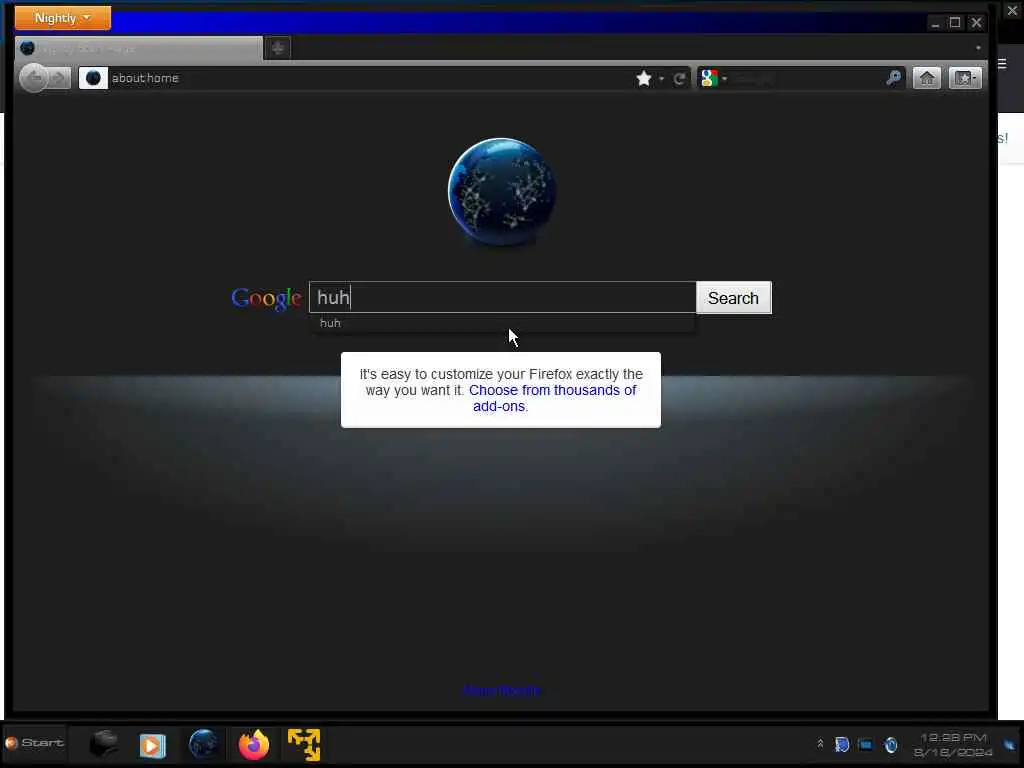Click the toolbar search magnifier icon
The image size is (1024, 768).
(x=893, y=78)
